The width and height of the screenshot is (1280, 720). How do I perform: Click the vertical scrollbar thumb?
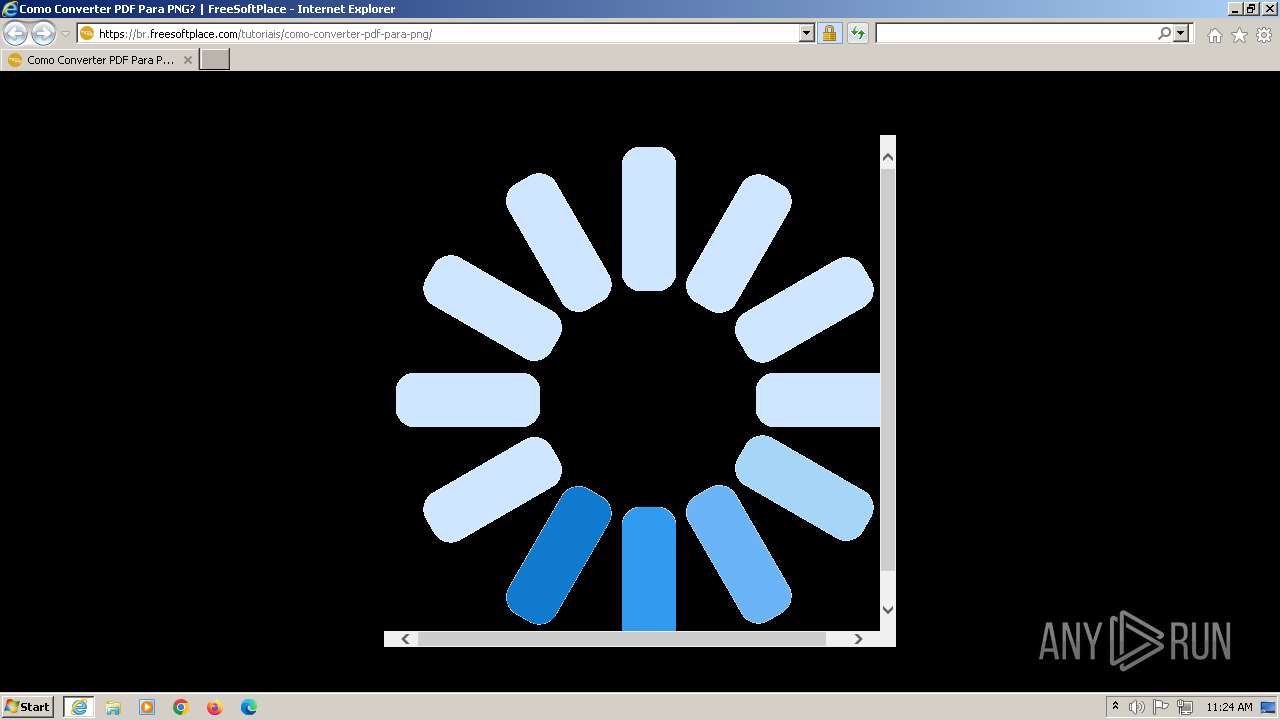click(887, 370)
